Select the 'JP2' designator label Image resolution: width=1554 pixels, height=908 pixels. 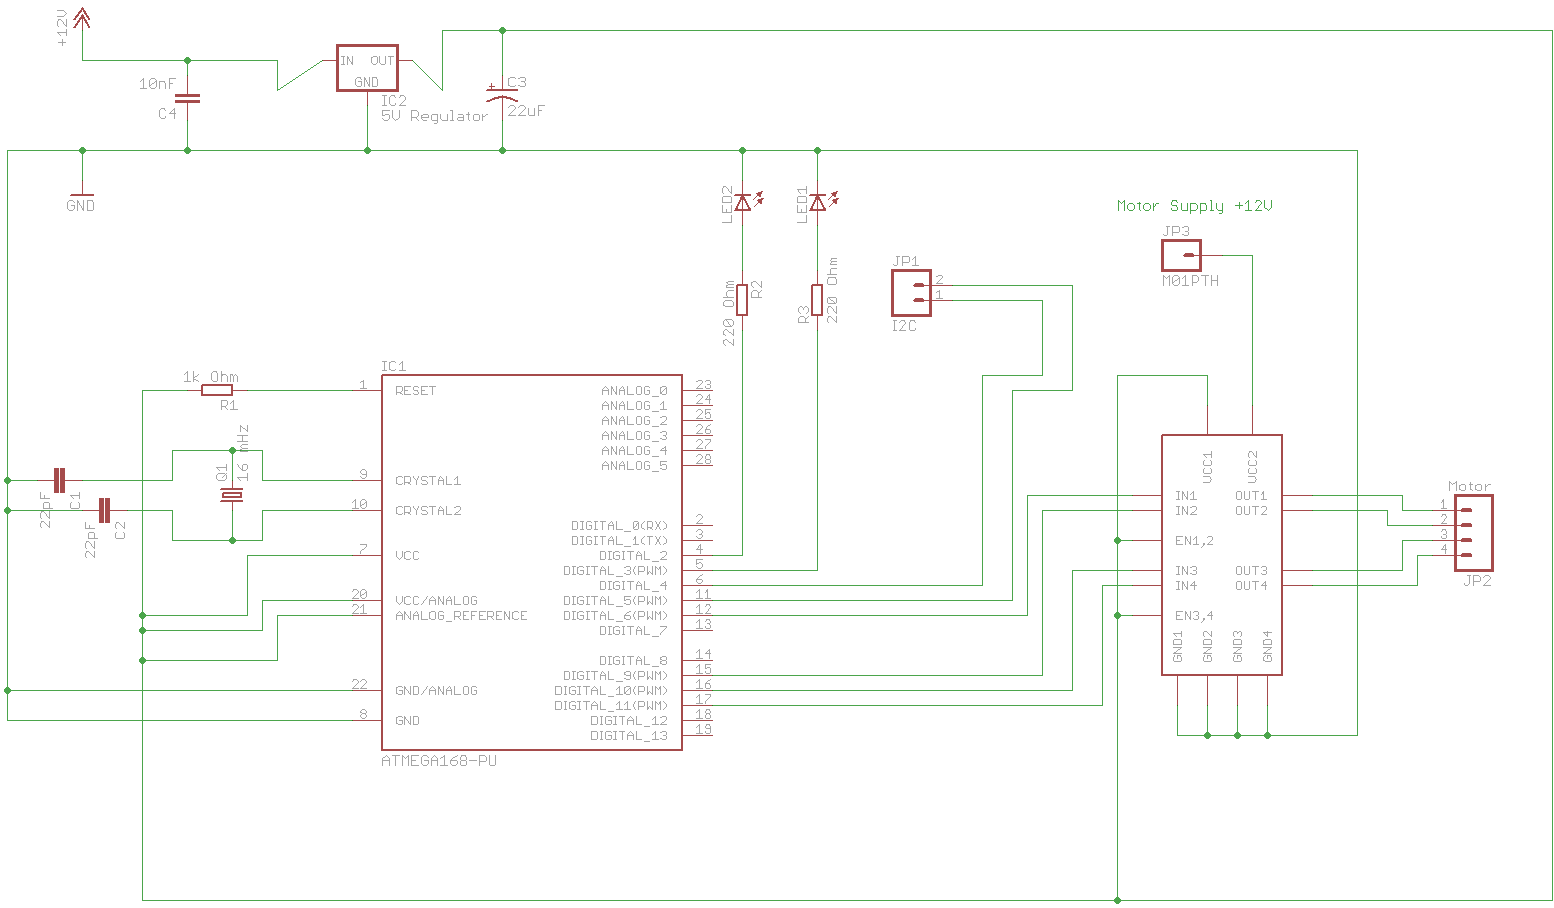coord(1477,581)
